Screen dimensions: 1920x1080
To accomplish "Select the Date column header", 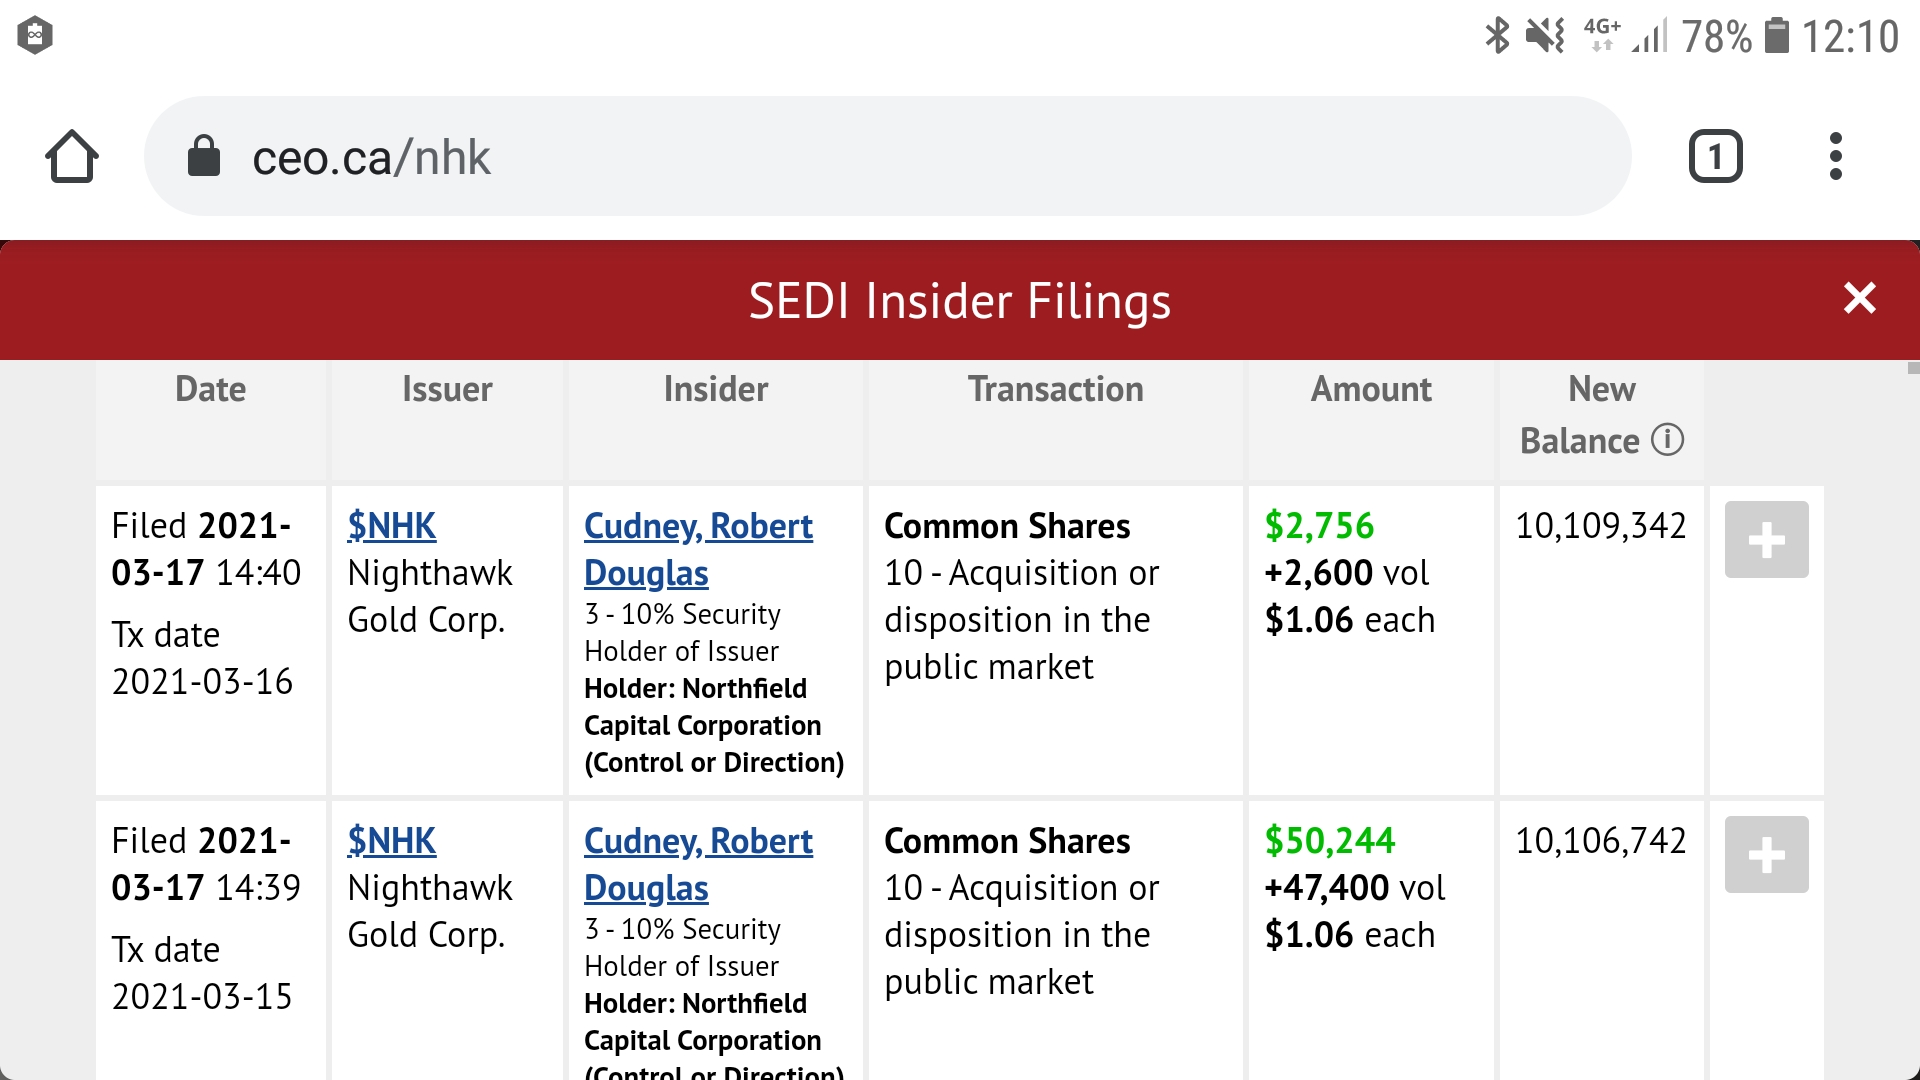I will pos(210,389).
